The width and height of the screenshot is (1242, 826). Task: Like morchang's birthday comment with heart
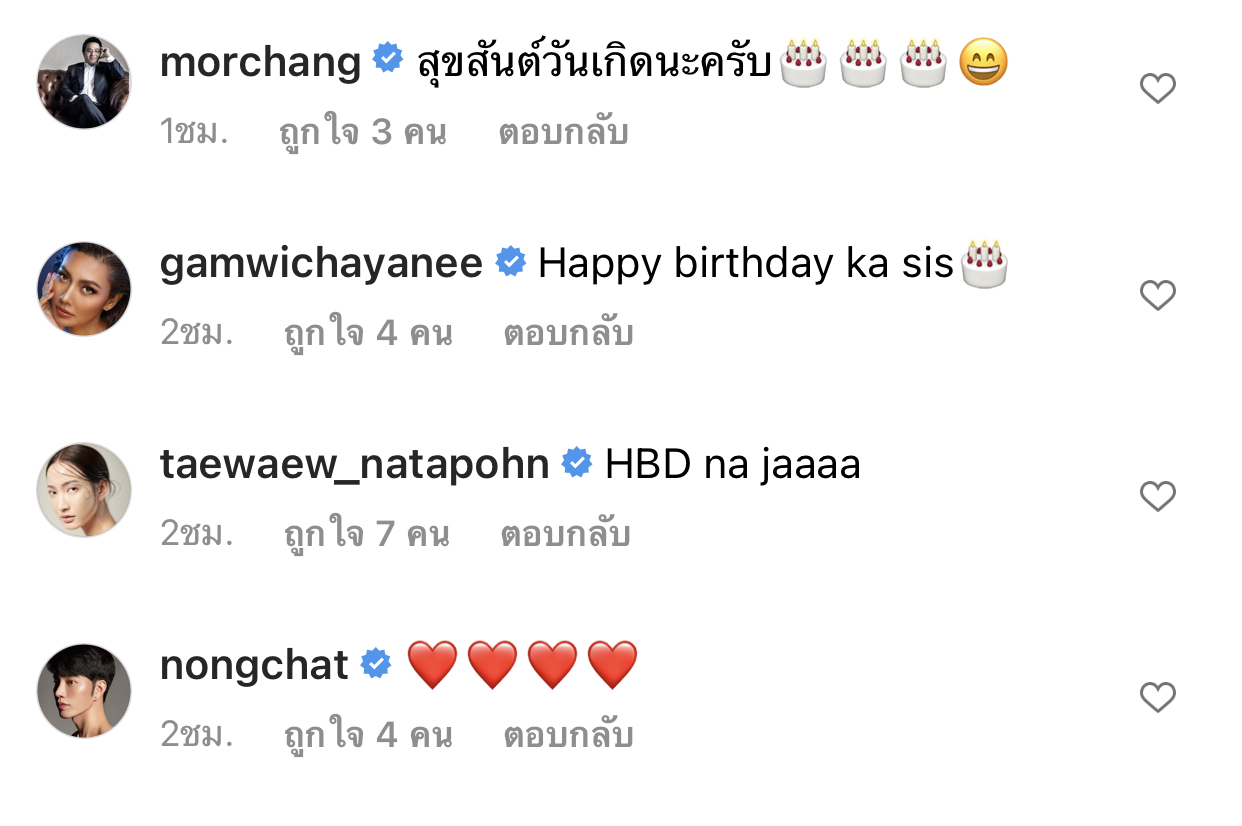point(1158,90)
